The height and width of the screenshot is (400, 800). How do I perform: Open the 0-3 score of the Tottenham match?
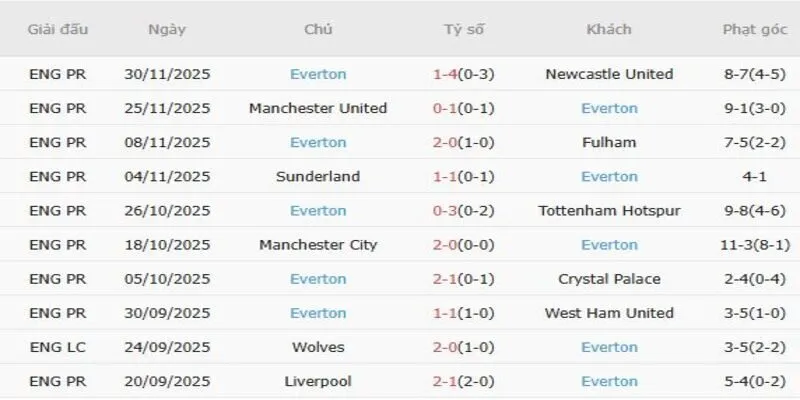click(444, 211)
